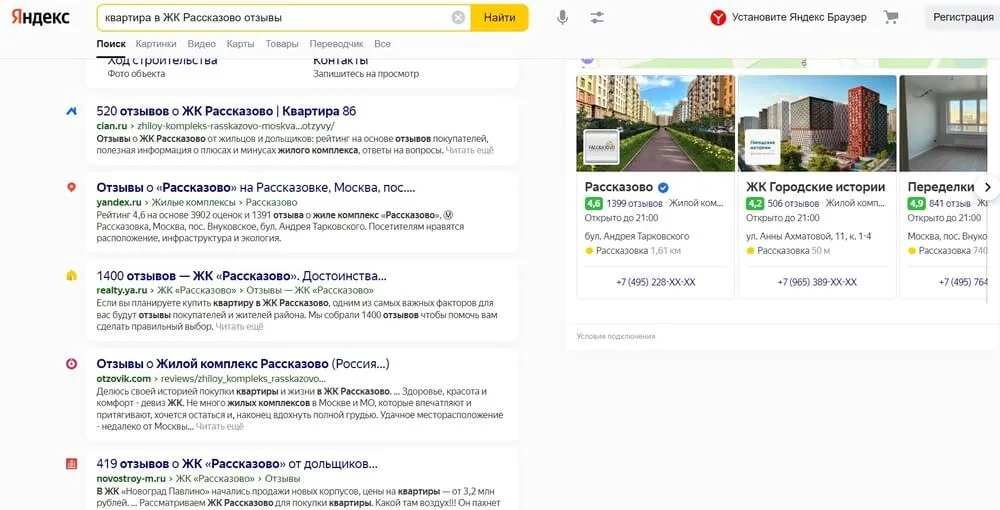This screenshot has height=510, width=1000.
Task: Open search settings sliders icon
Action: pyautogui.click(x=597, y=18)
